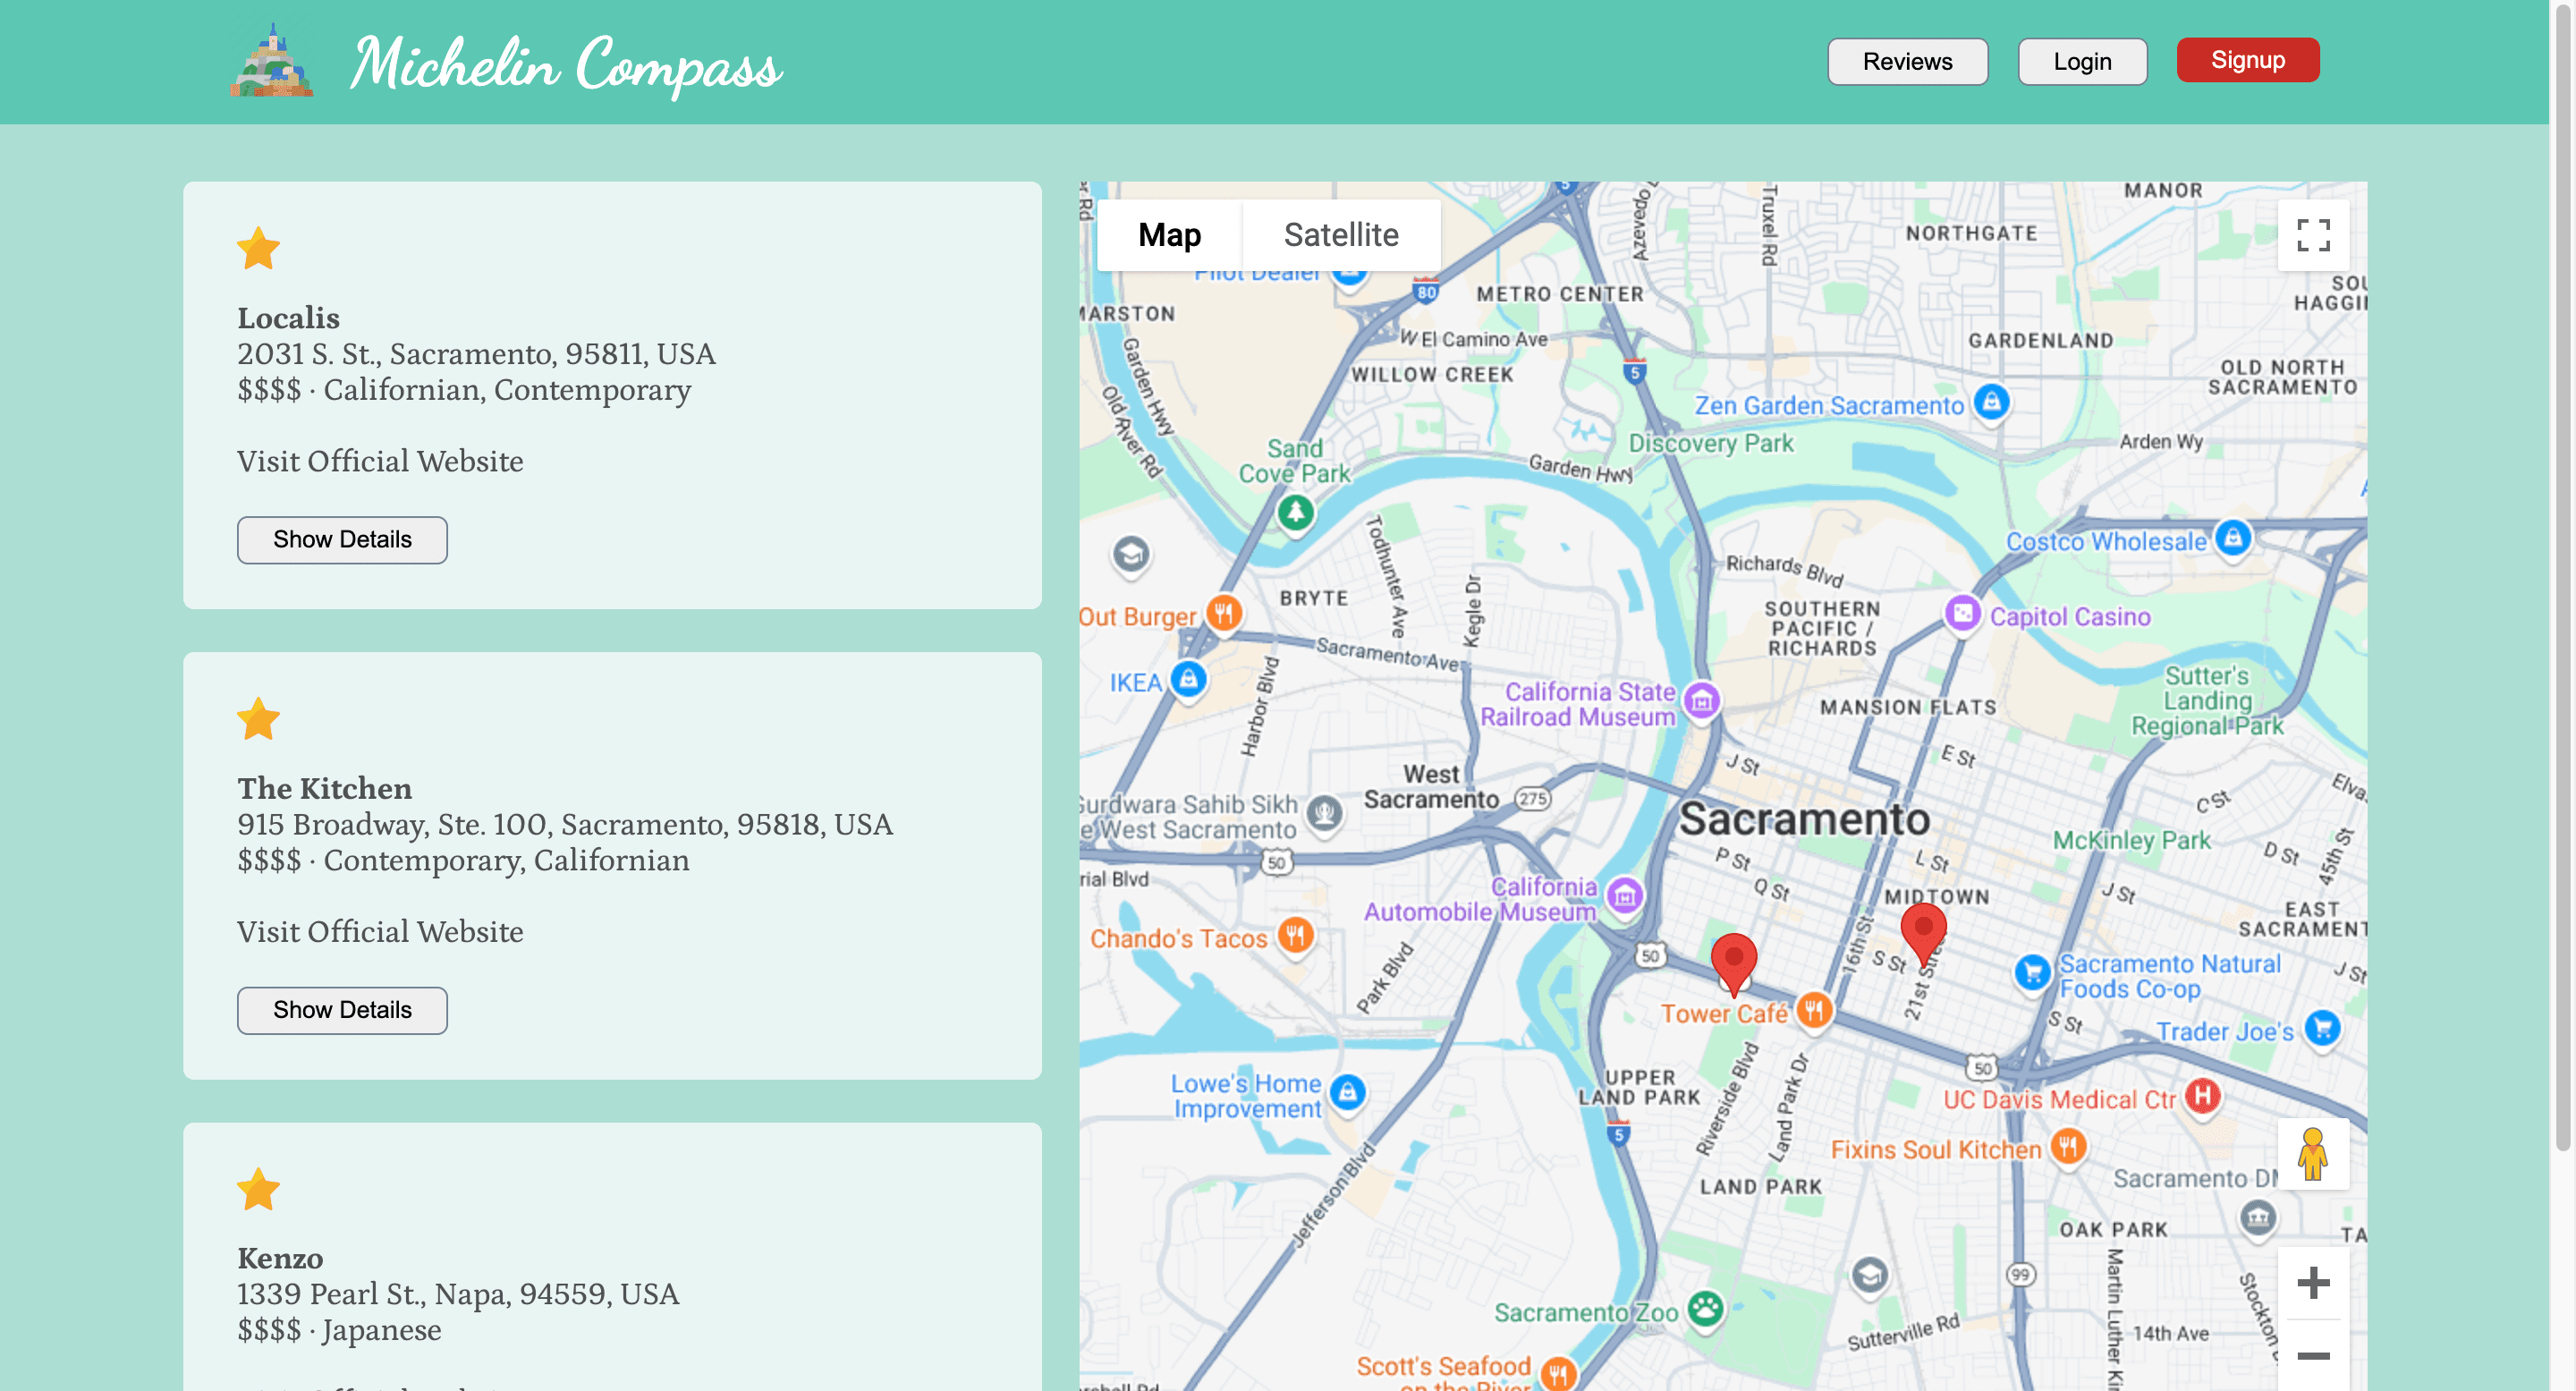Click the Out Burger restaurant marker
Image resolution: width=2576 pixels, height=1391 pixels.
[1223, 613]
